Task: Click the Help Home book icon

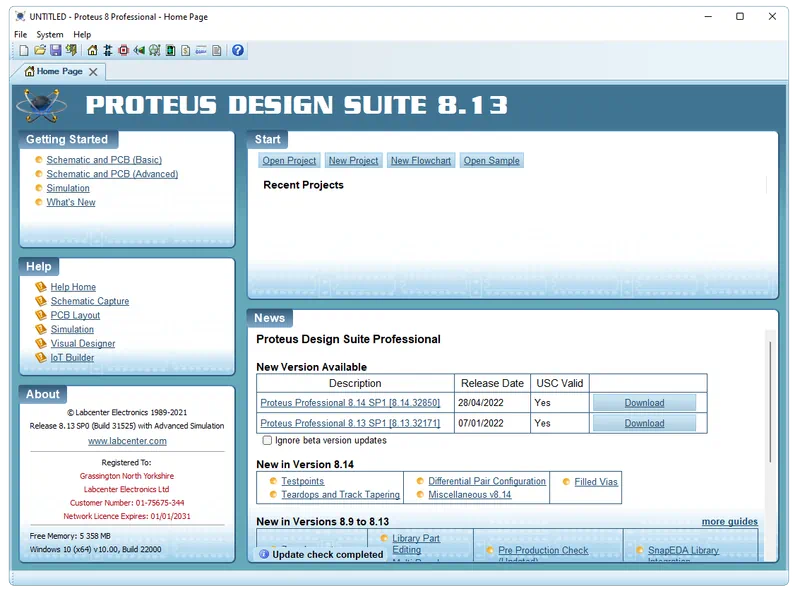Action: [41, 287]
